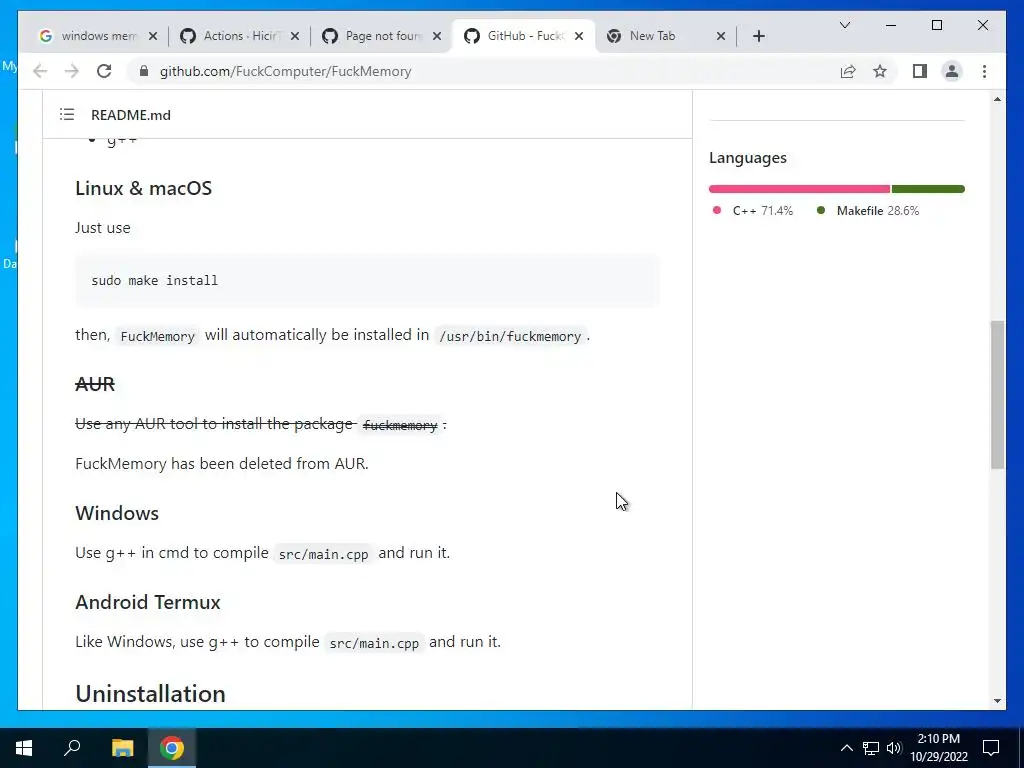
Task: Open README table of contents icon
Action: coord(67,114)
